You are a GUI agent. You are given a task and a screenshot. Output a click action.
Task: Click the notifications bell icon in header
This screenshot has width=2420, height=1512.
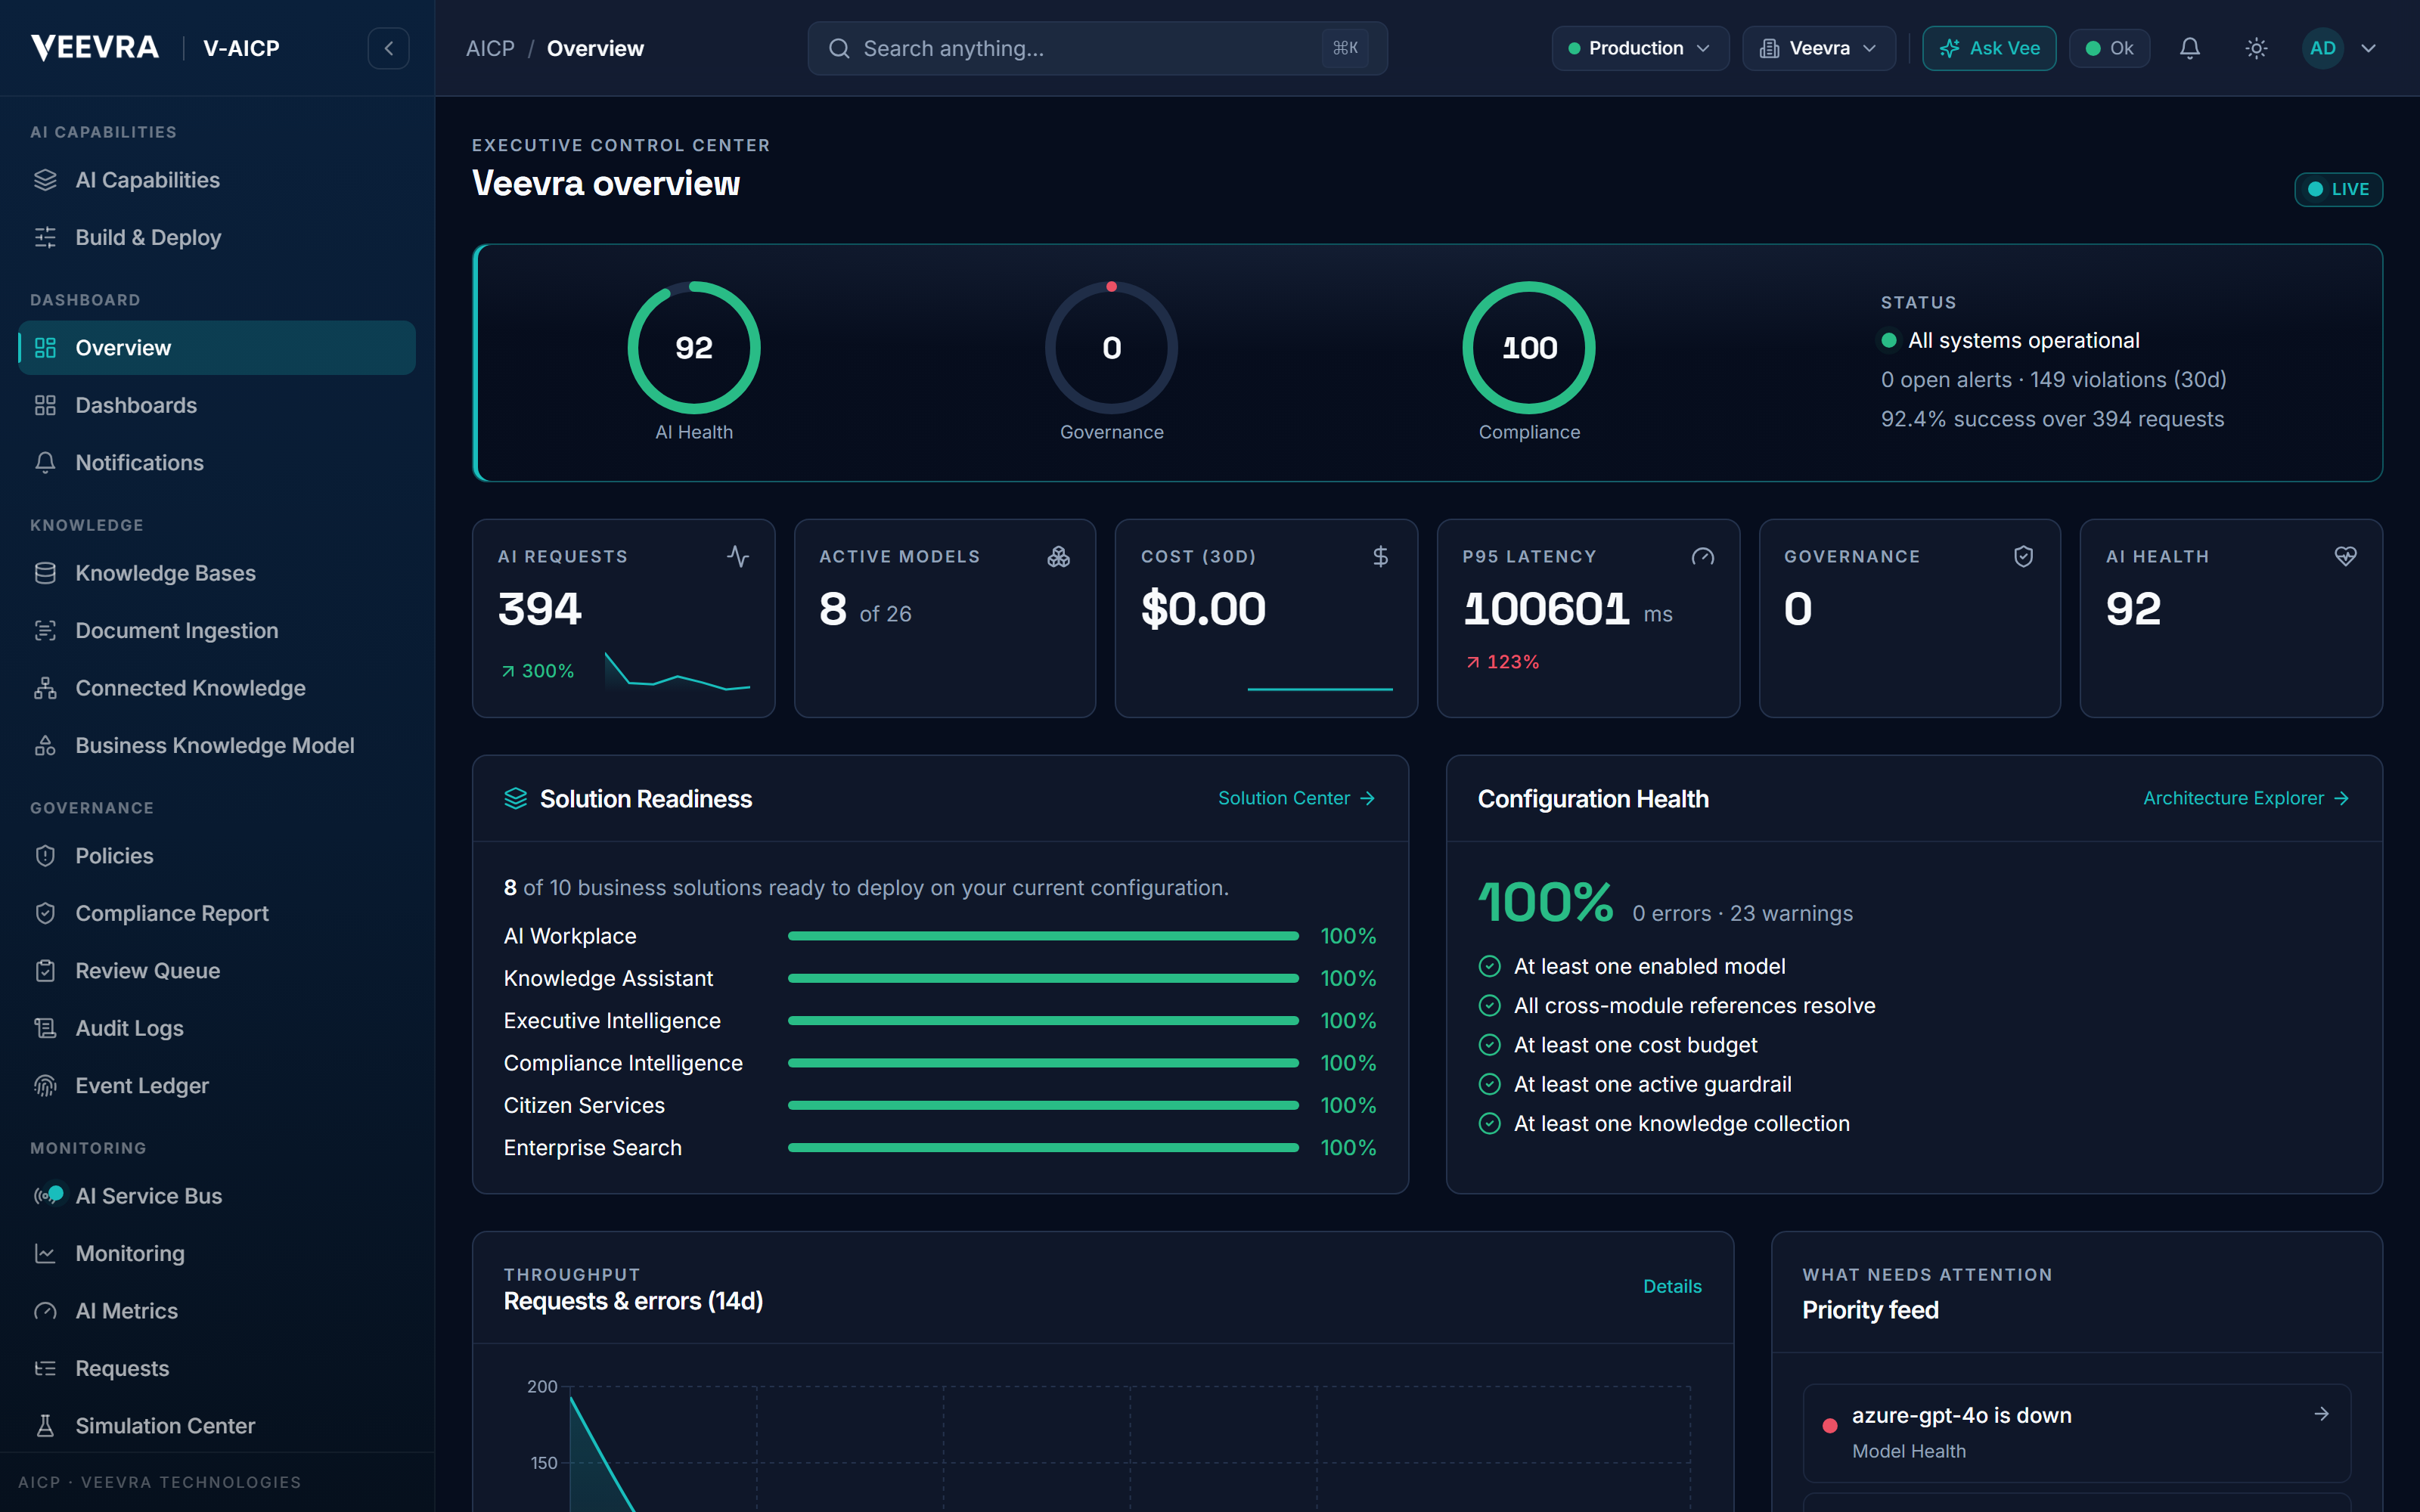click(2189, 48)
